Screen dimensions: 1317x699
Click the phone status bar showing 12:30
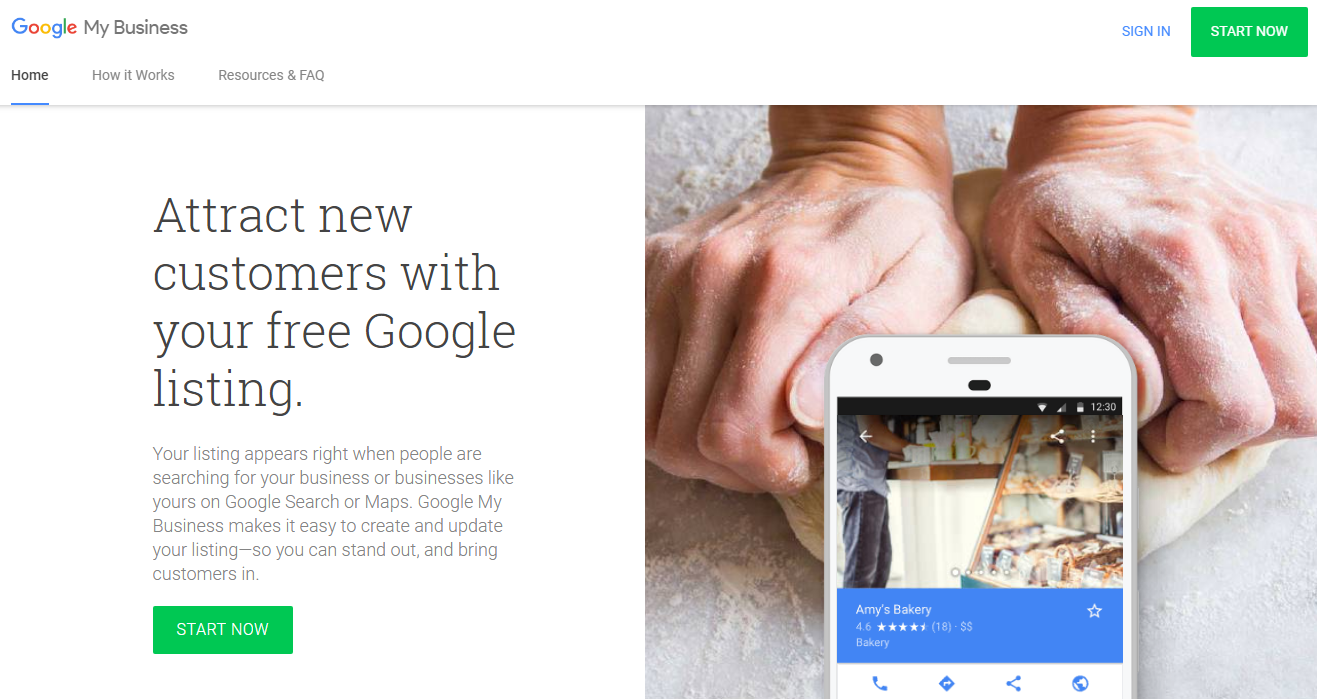click(x=980, y=407)
